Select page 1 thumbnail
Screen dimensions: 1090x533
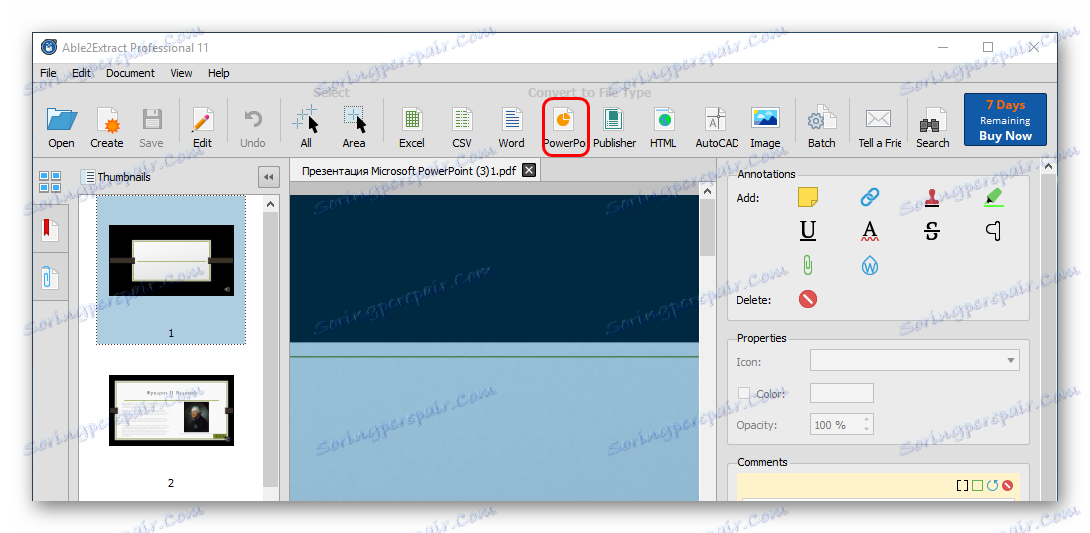point(171,269)
